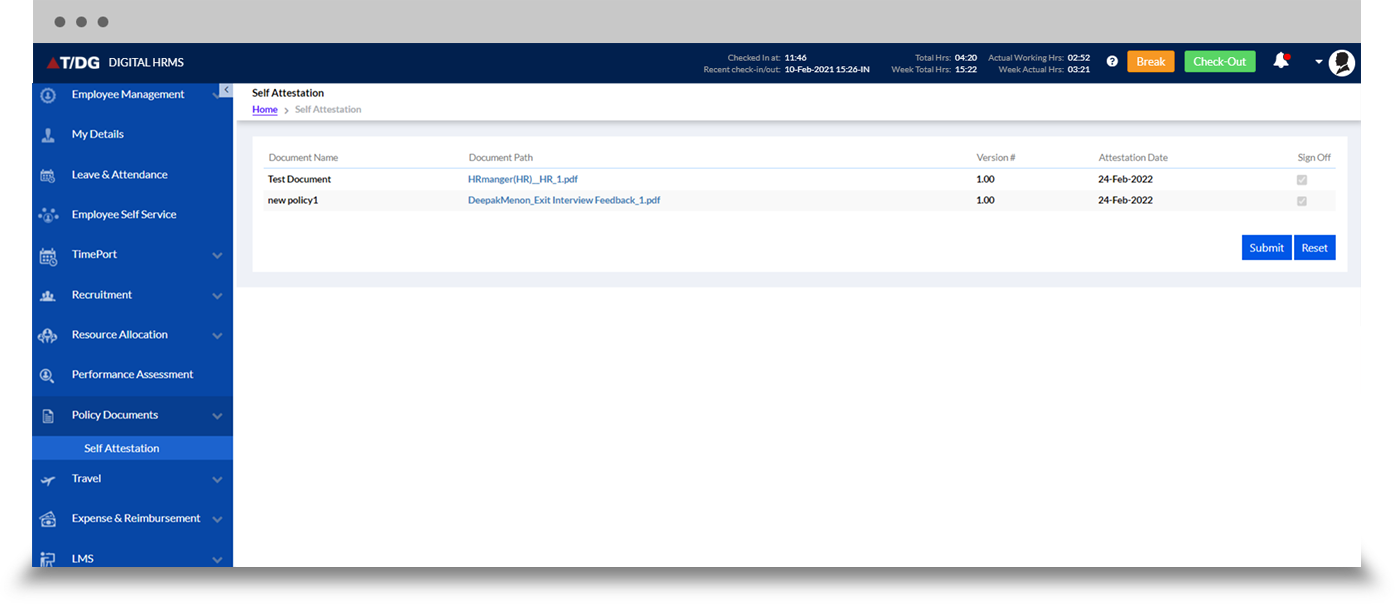
Task: Go to Home via breadcrumb link
Action: [265, 109]
